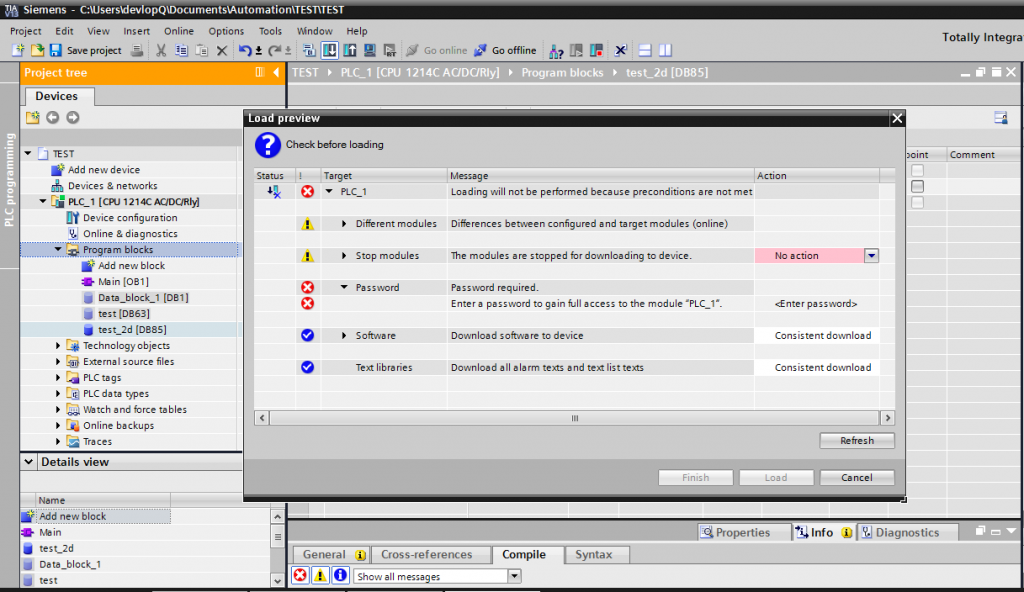
Task: Toggle the information messages filter button
Action: click(340, 576)
